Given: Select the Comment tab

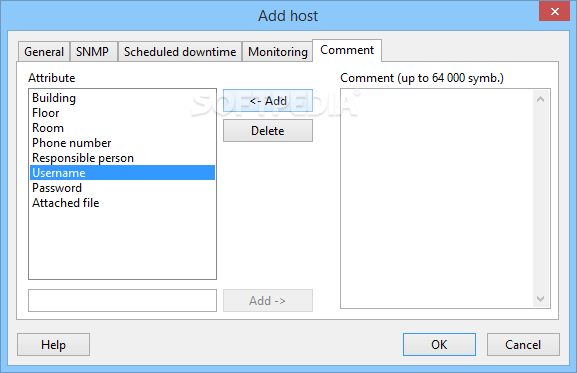Looking at the screenshot, I should click(347, 50).
